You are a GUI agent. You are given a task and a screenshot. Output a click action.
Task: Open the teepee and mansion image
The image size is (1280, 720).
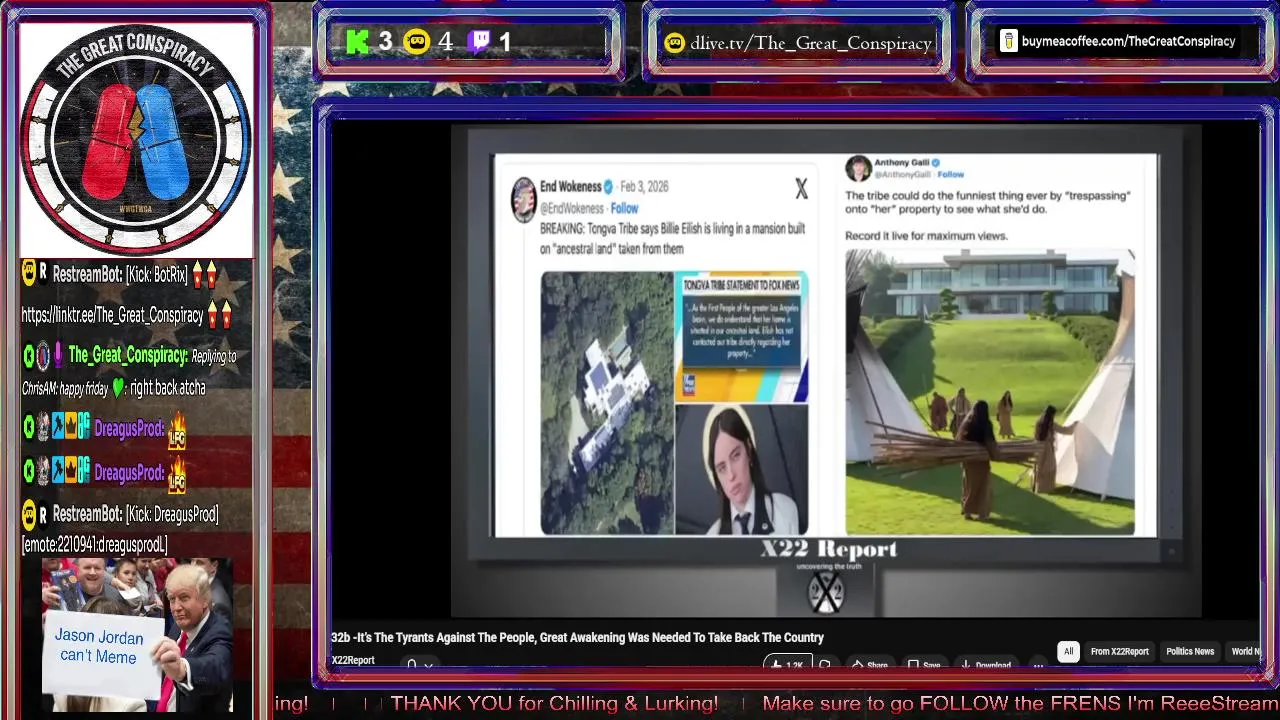(x=990, y=392)
